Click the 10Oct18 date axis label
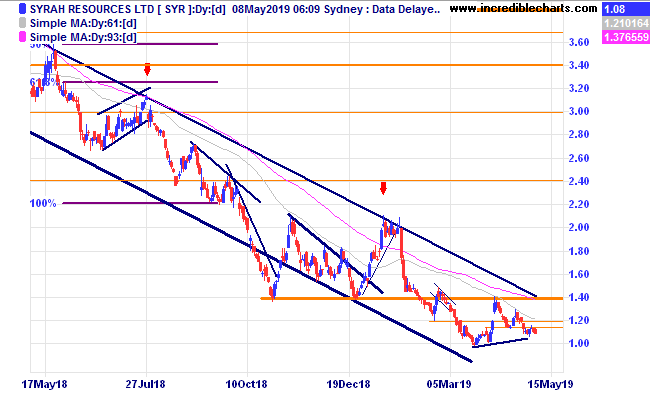The image size is (651, 395). tap(246, 384)
